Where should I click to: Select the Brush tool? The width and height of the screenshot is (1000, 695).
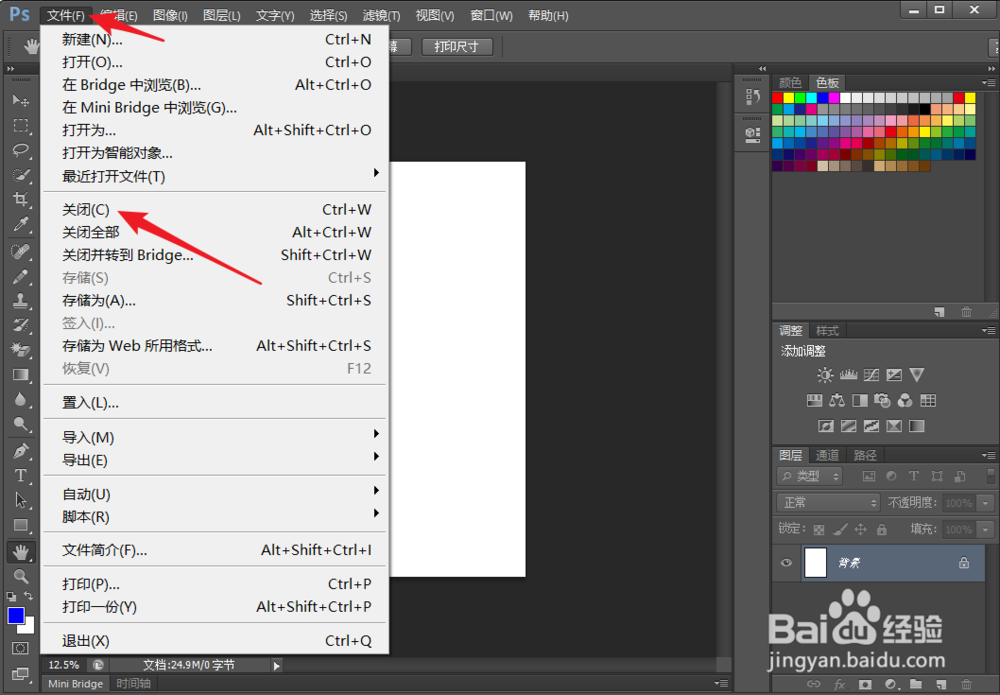tap(20, 277)
